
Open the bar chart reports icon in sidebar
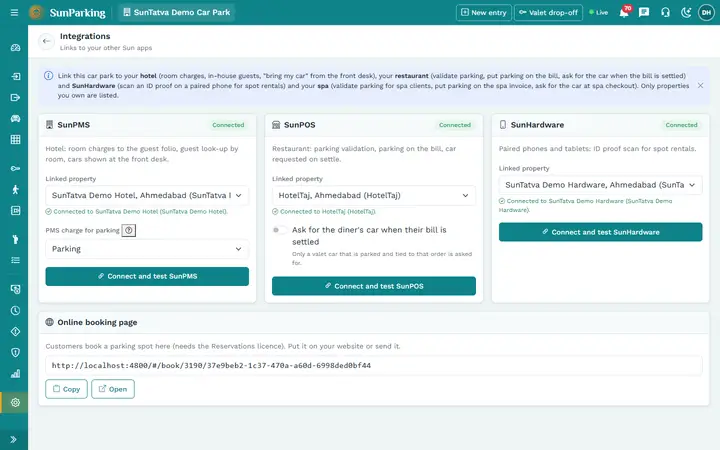click(x=15, y=374)
